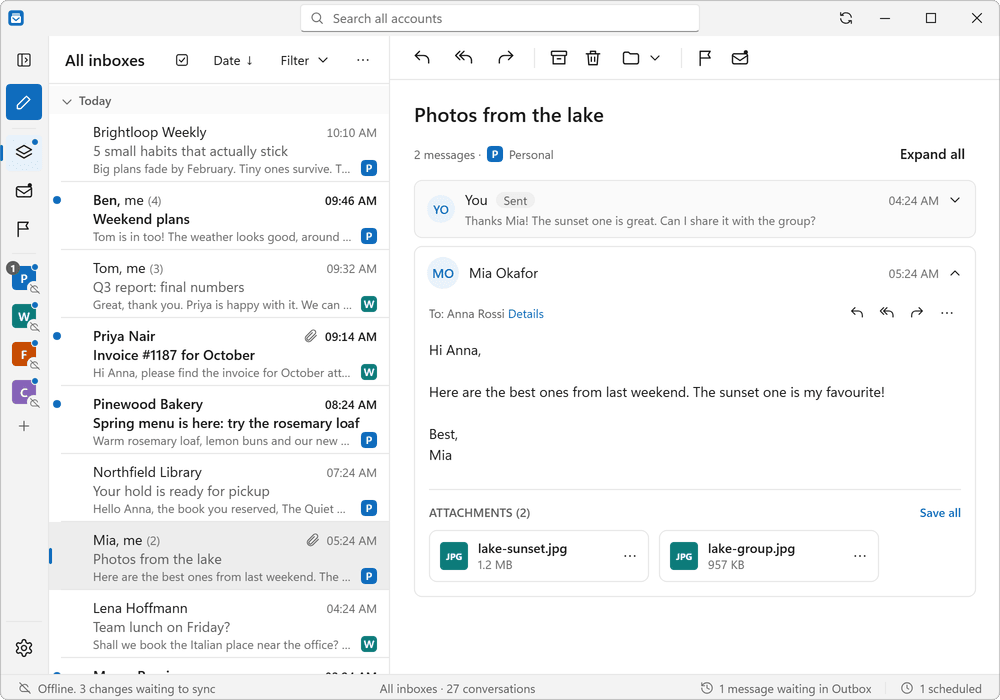
Task: Toggle unread dot on Pinewood Bakery email
Action: click(57, 404)
